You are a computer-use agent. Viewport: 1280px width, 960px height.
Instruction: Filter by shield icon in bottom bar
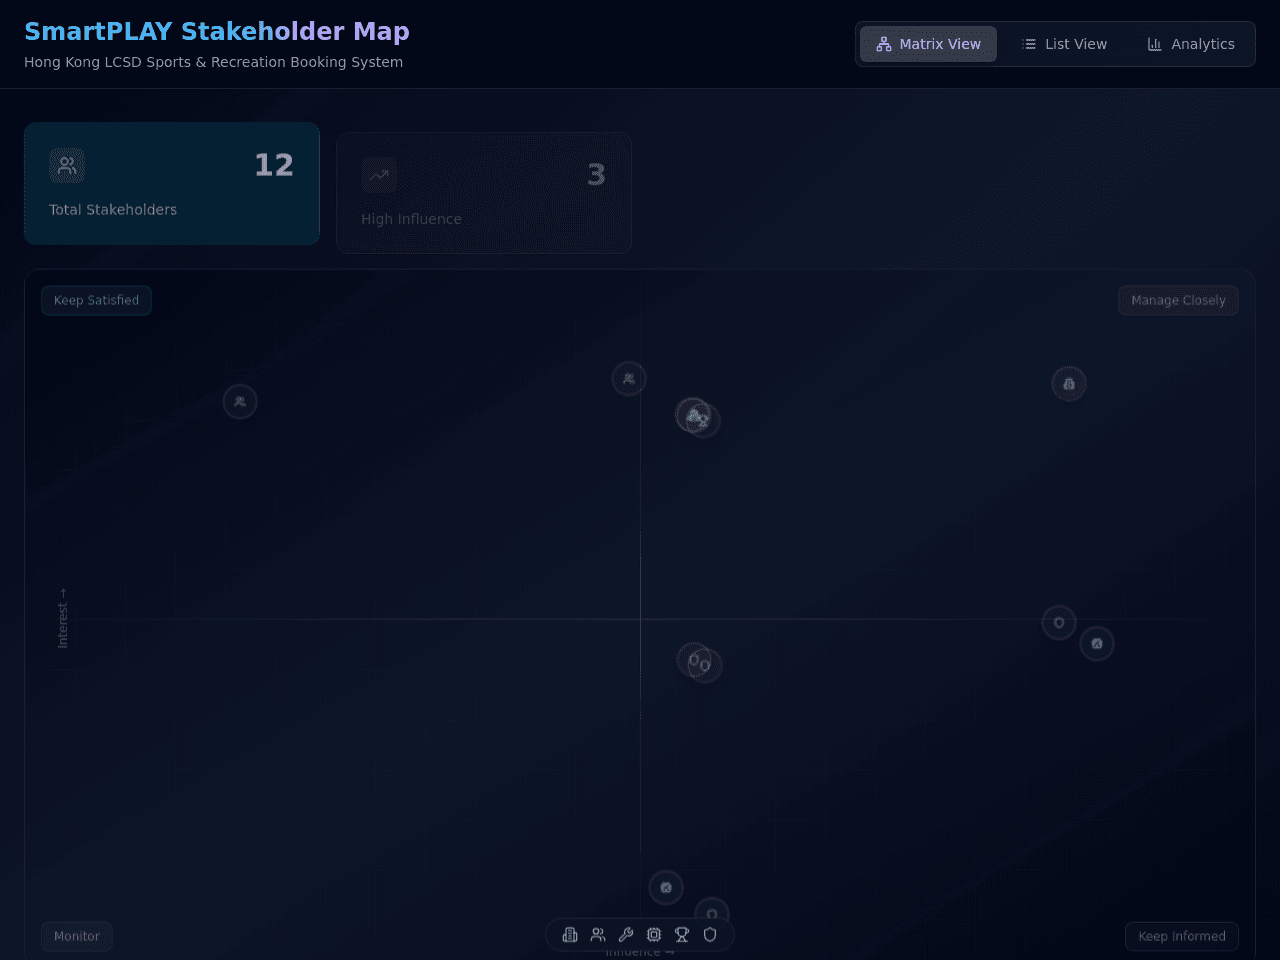tap(710, 935)
